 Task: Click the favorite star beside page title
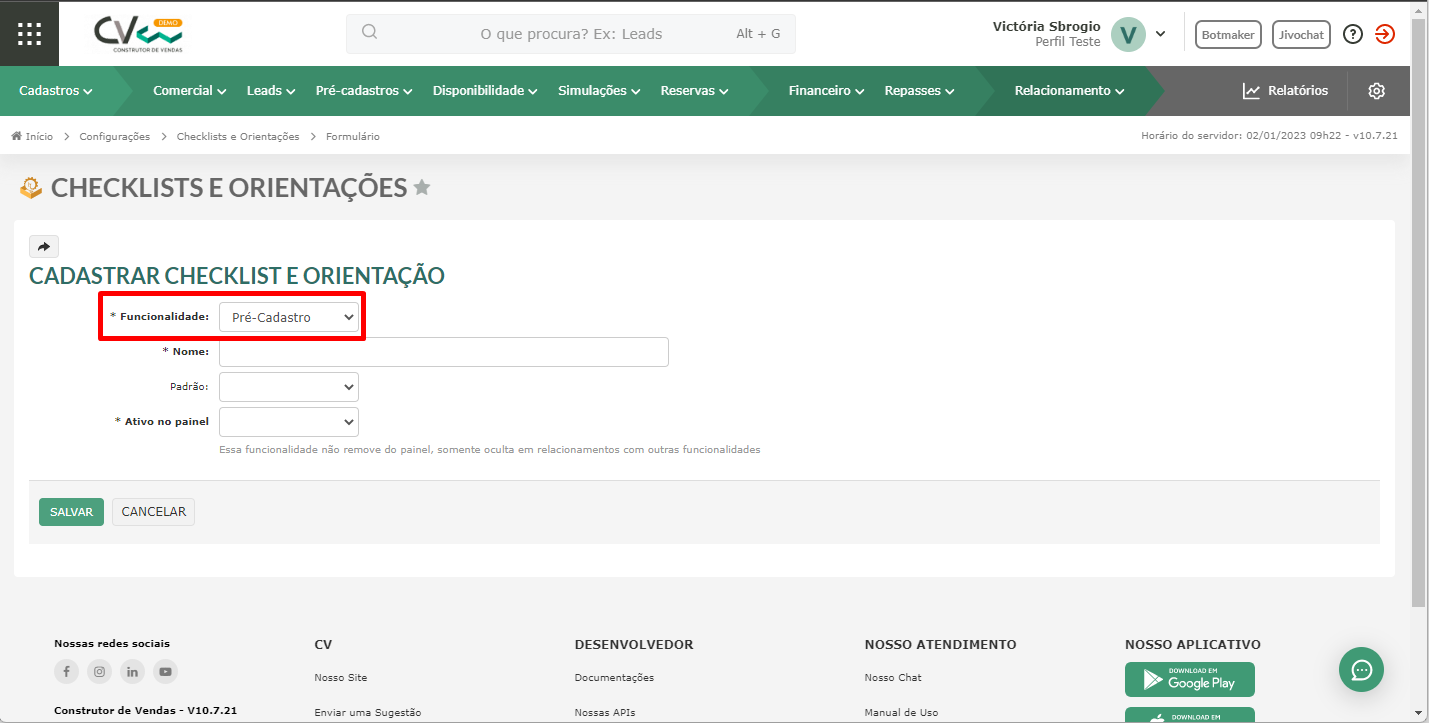[x=422, y=187]
